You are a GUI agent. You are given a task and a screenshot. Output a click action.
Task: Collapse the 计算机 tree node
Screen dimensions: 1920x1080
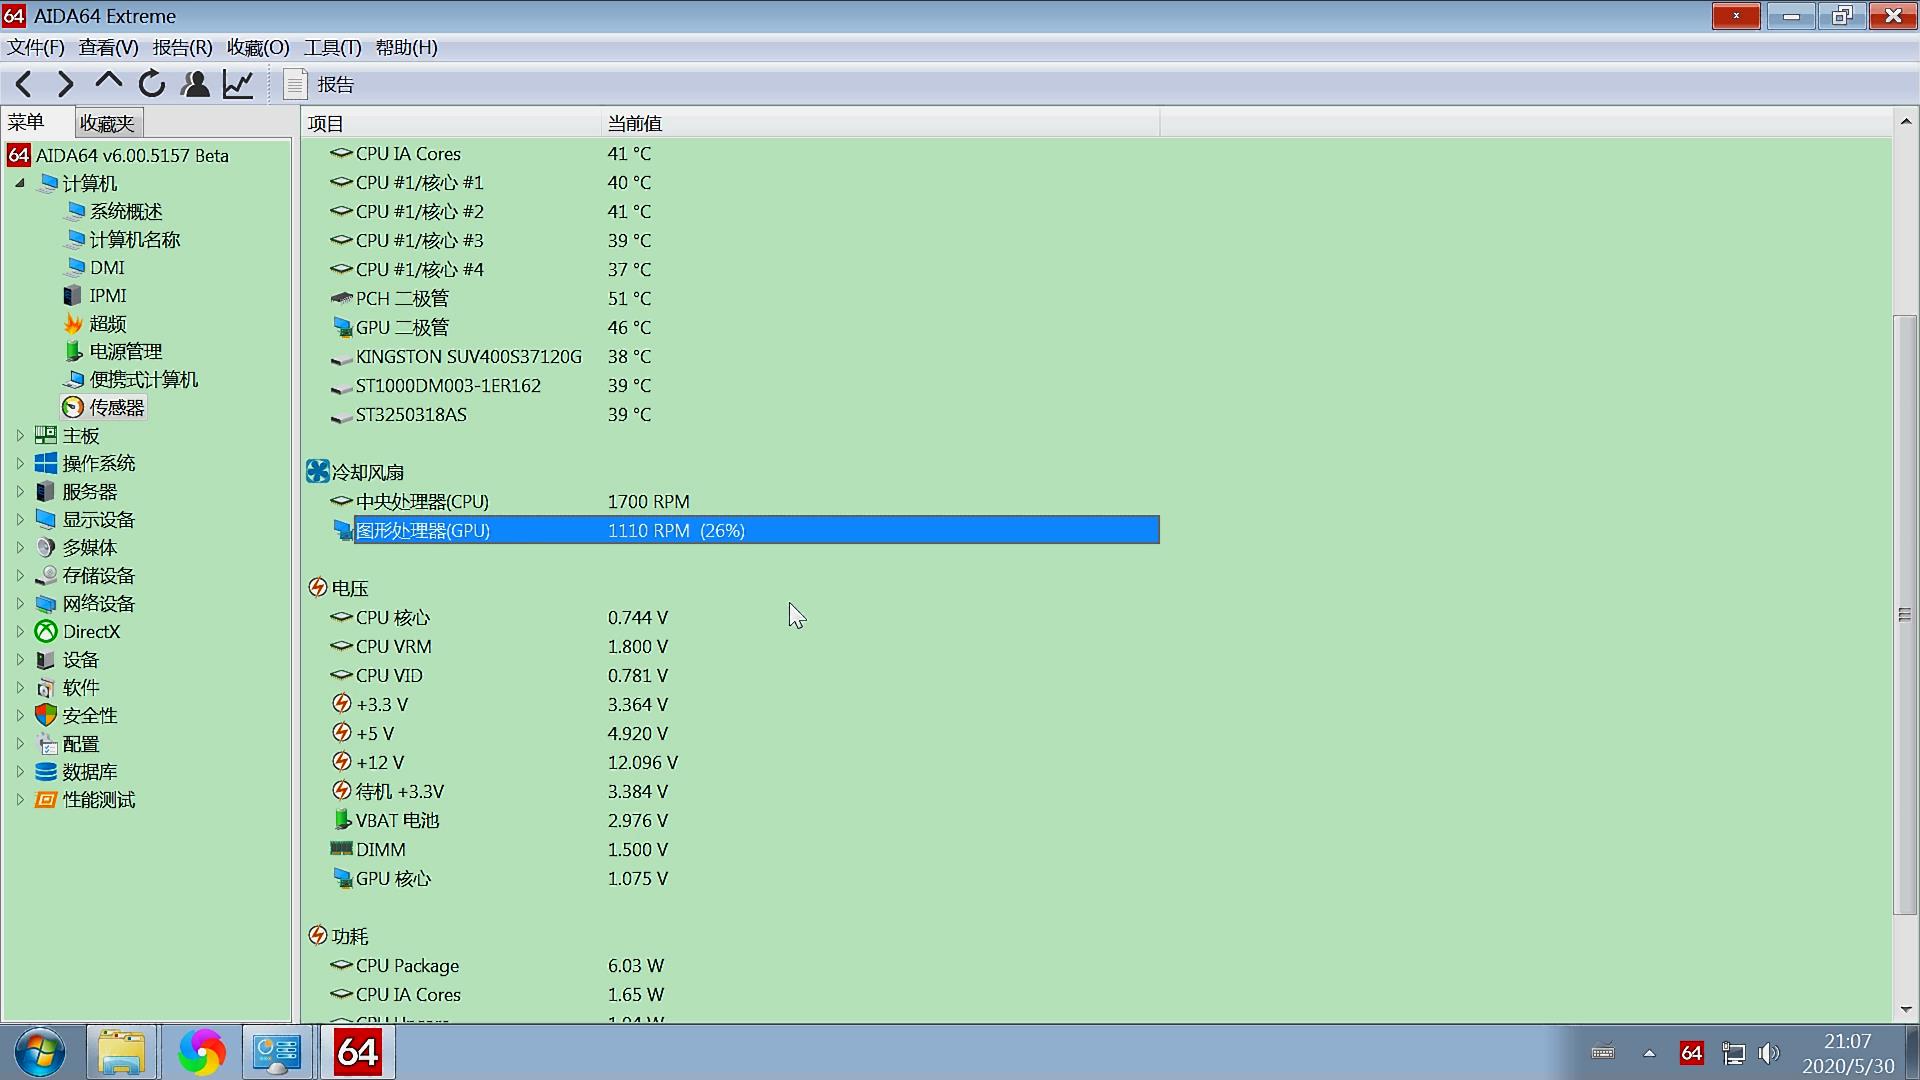(x=20, y=183)
